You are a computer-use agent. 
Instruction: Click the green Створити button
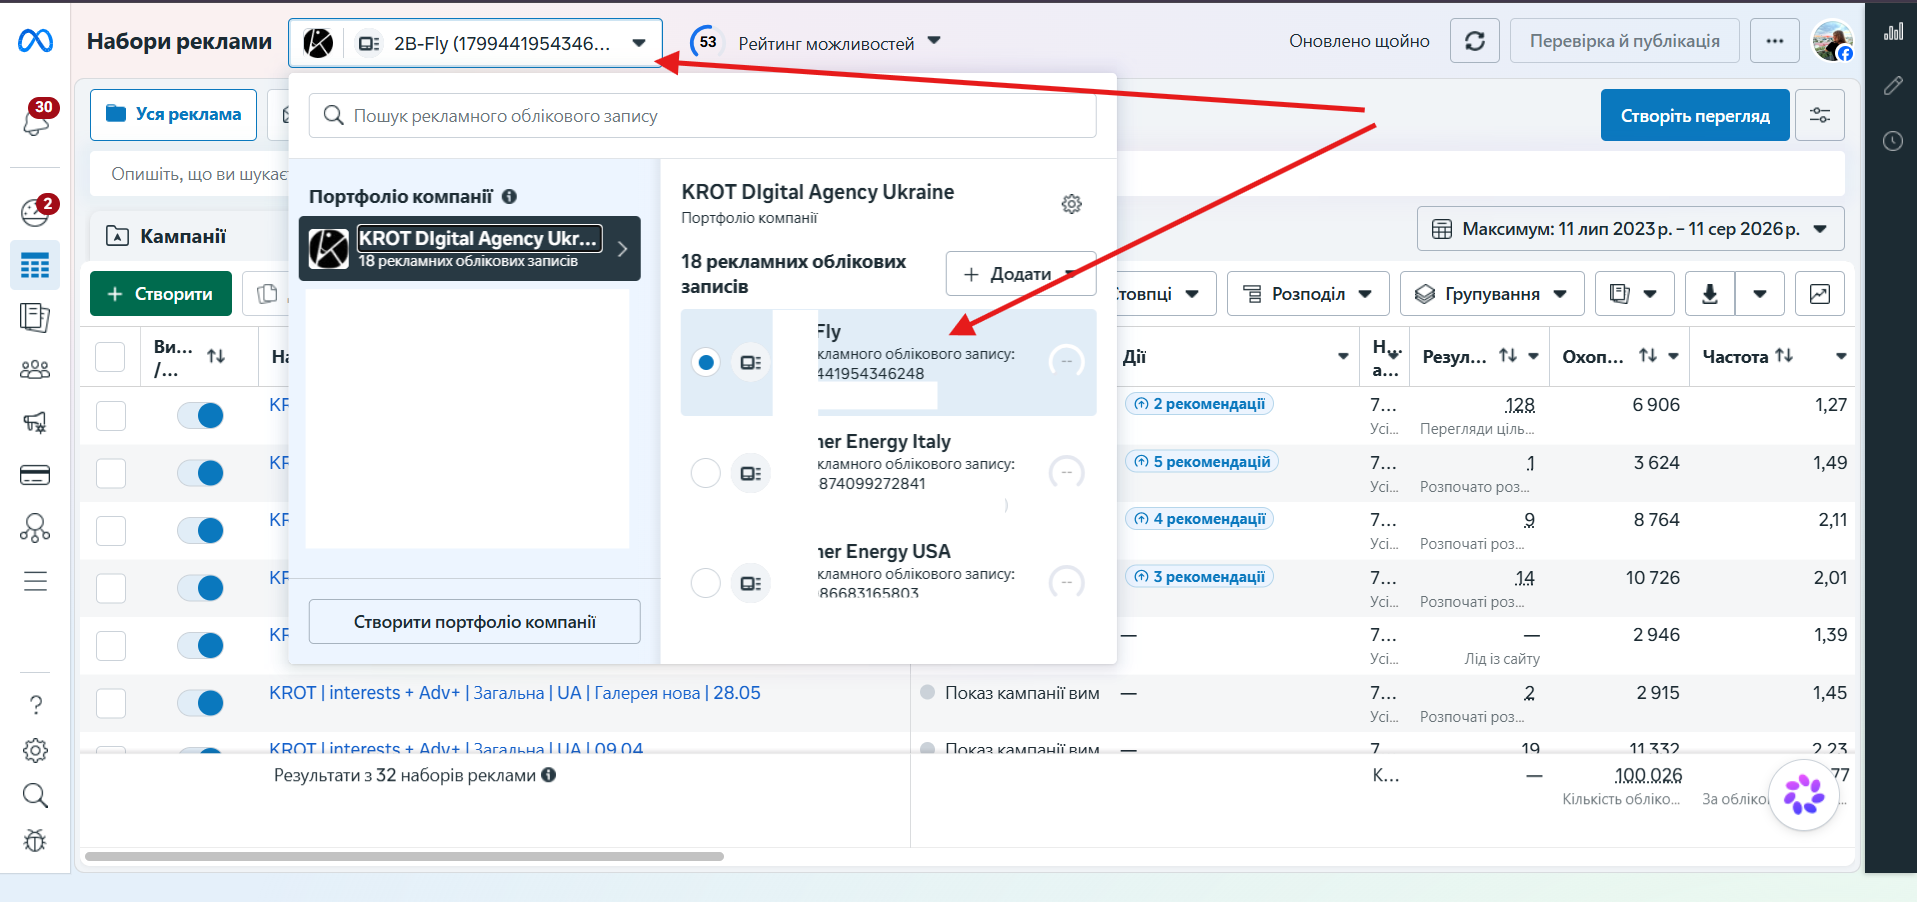161,294
